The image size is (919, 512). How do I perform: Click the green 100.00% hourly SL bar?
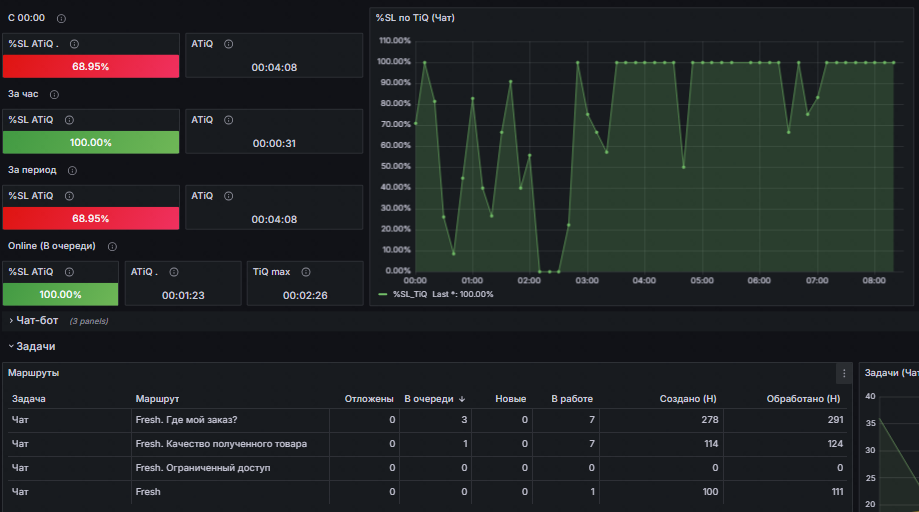coord(91,142)
